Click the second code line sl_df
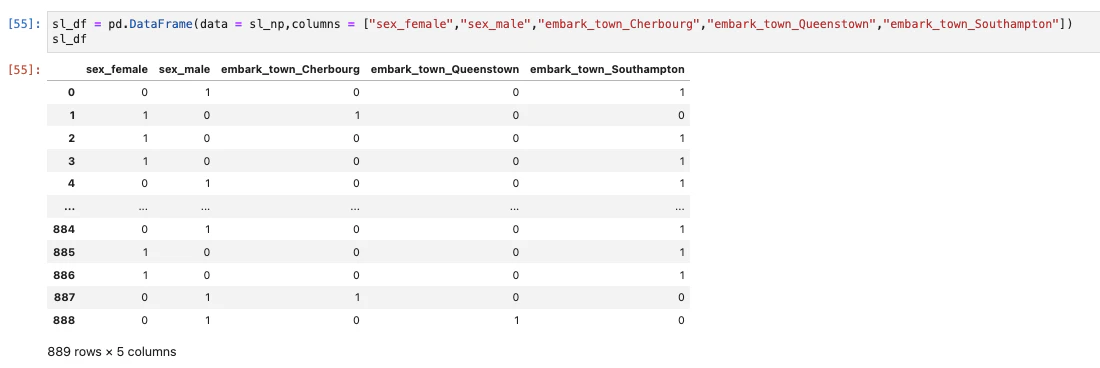Screen dimensions: 1100x368 (69, 39)
